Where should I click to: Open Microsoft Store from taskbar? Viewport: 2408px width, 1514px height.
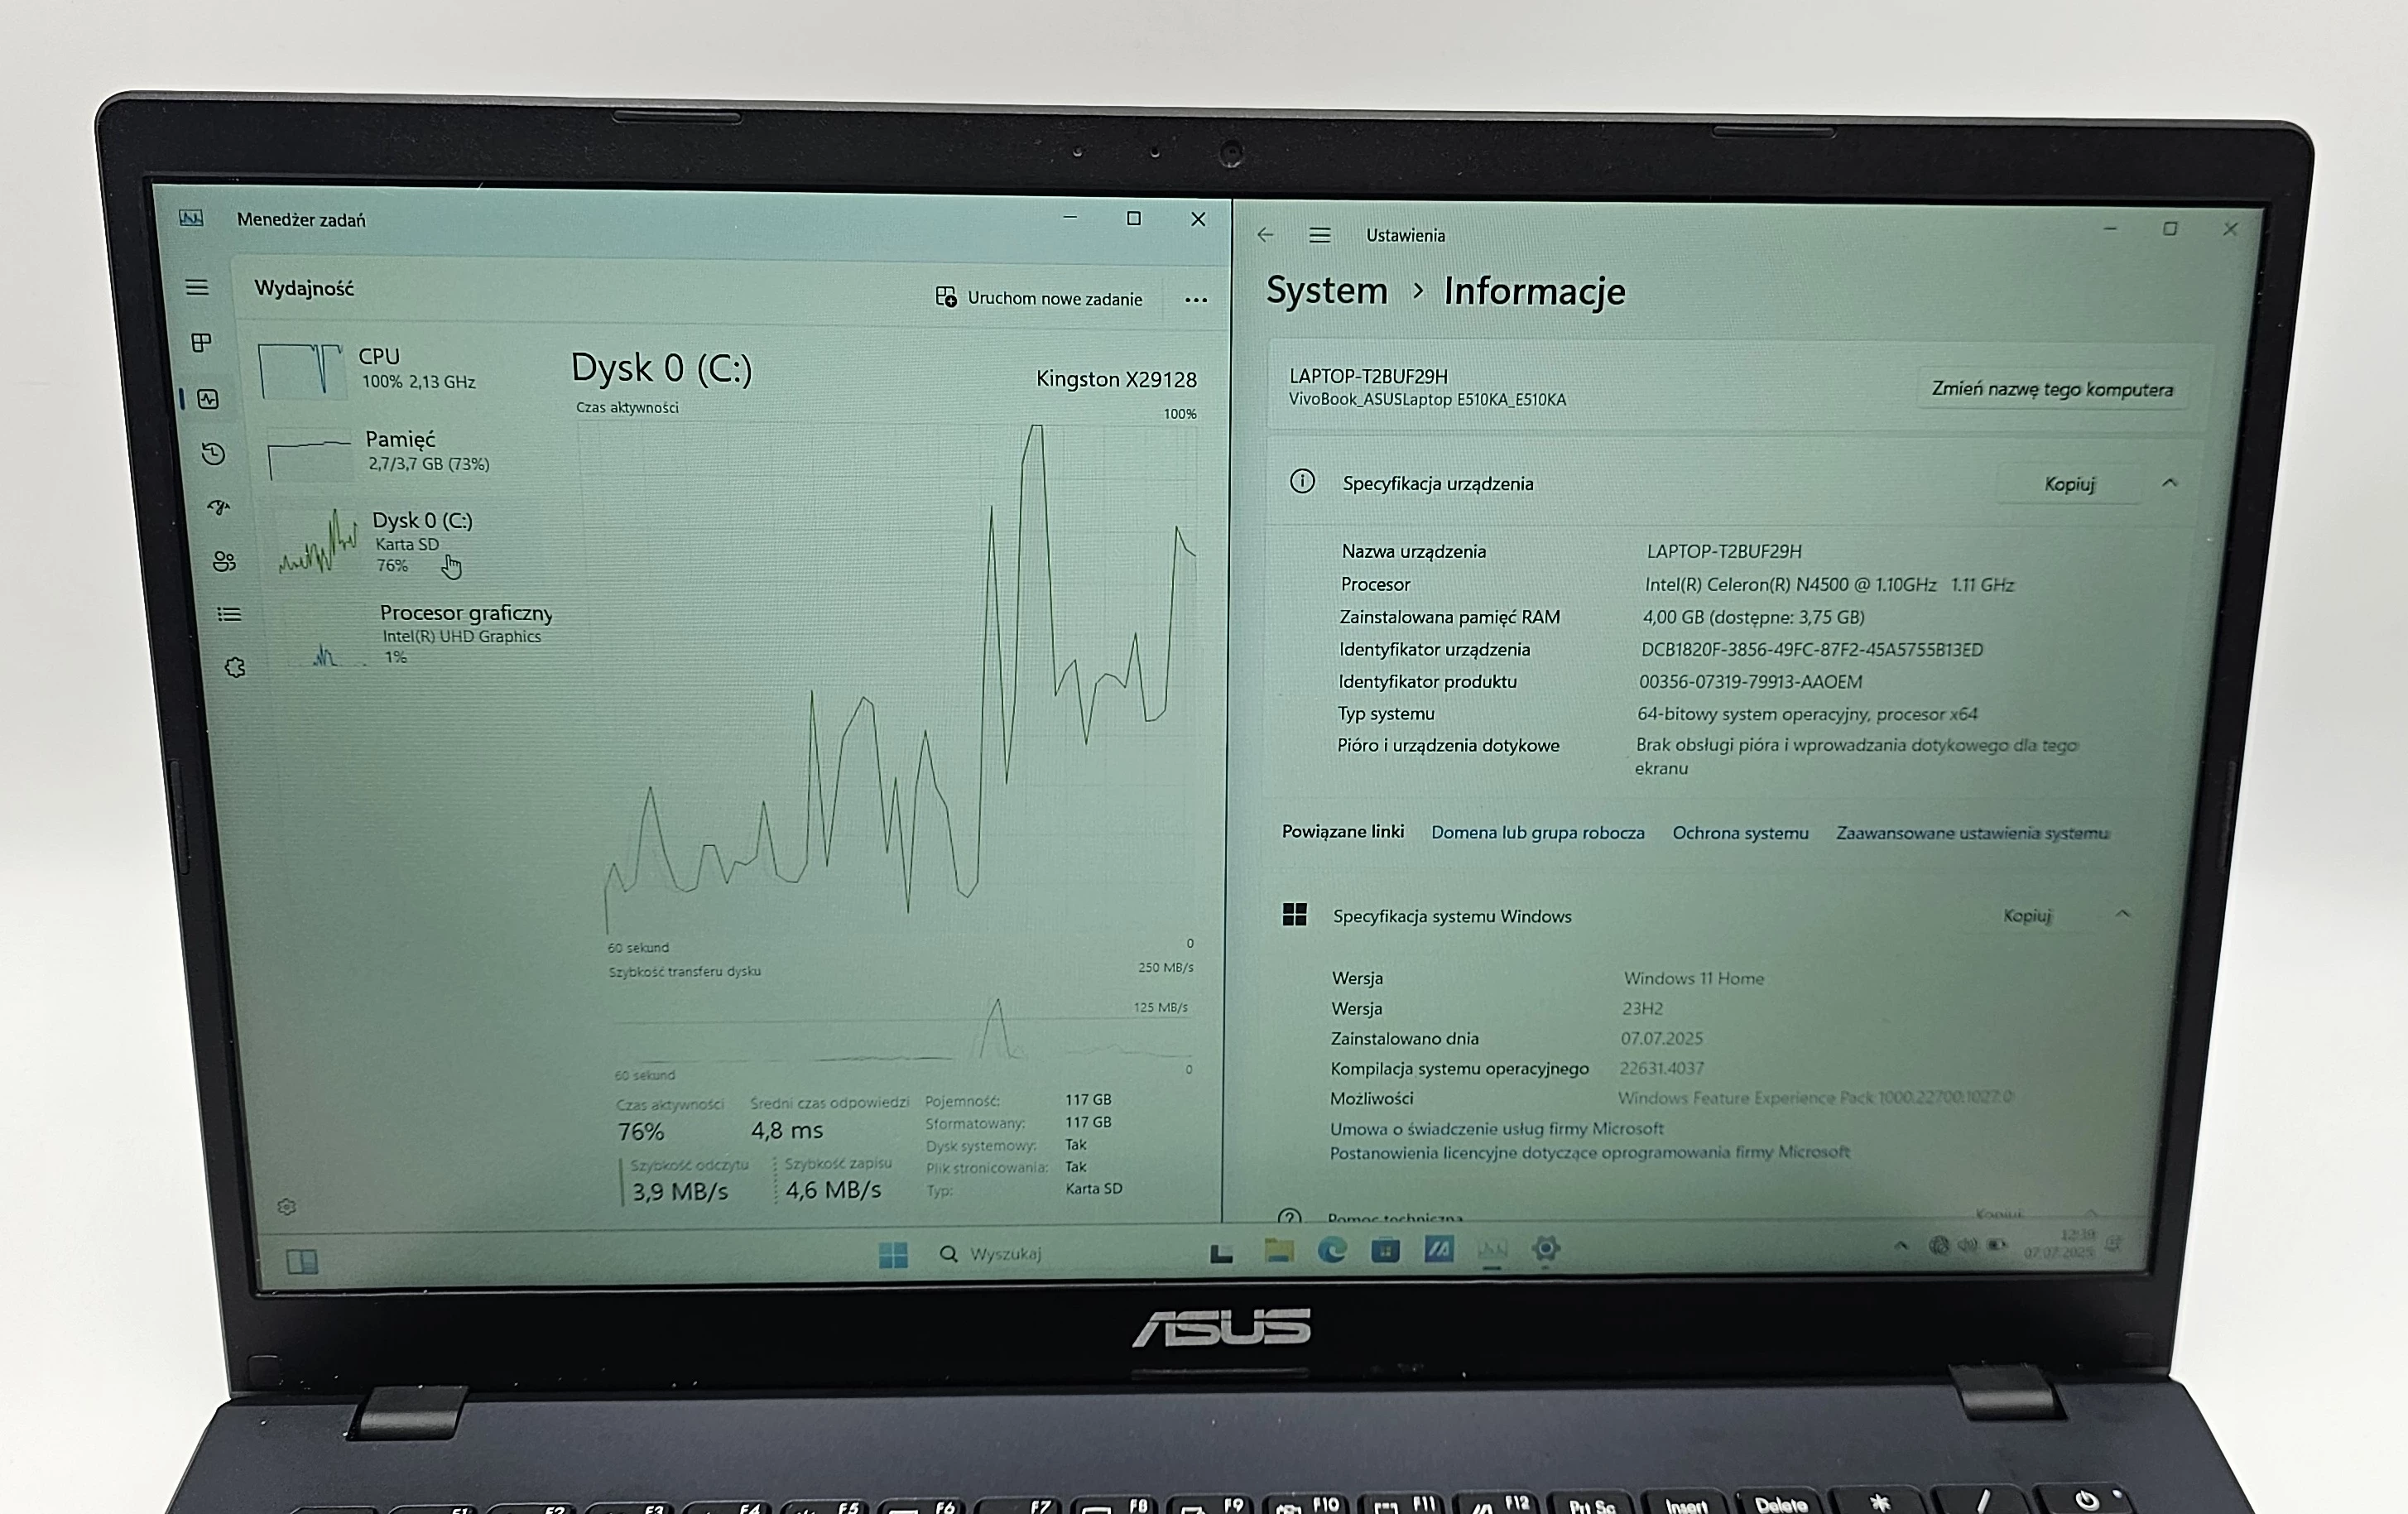click(x=1387, y=1250)
